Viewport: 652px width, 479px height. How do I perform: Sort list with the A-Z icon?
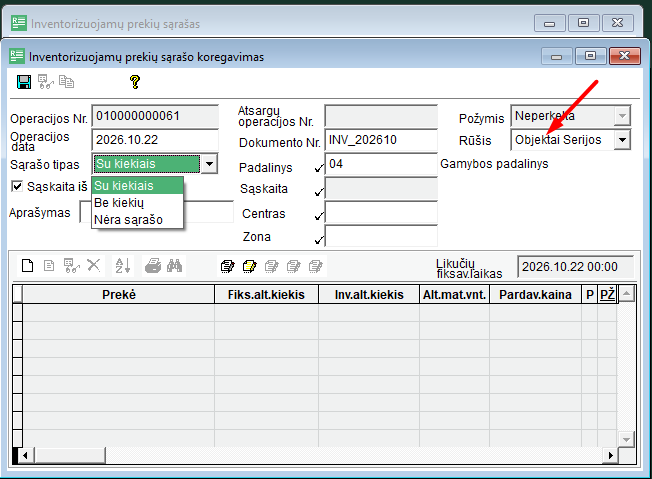(123, 265)
